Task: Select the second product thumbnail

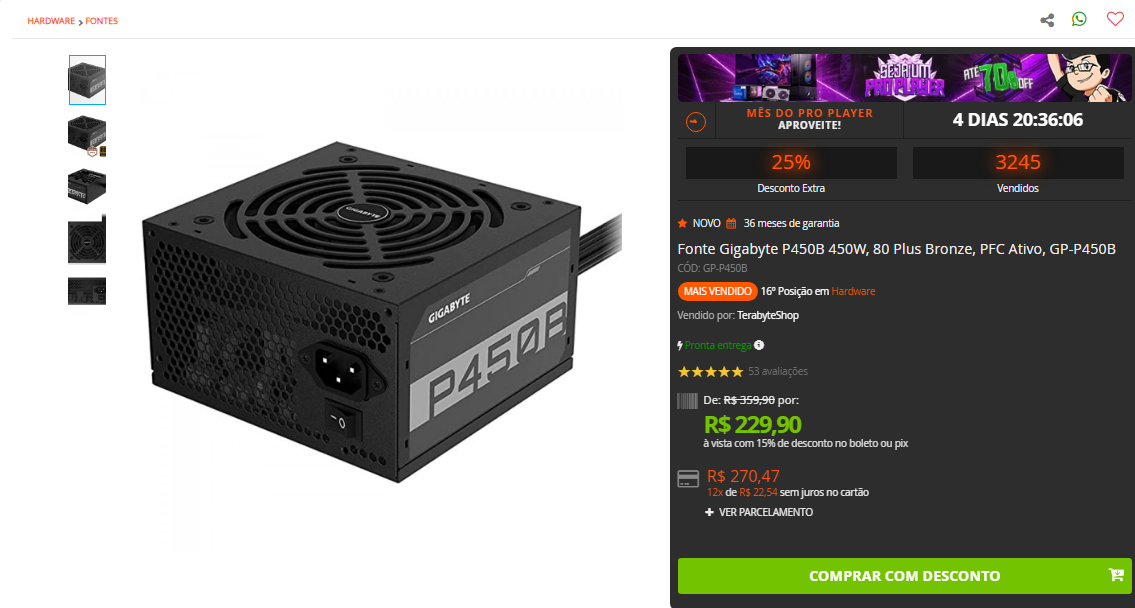Action: (87, 136)
